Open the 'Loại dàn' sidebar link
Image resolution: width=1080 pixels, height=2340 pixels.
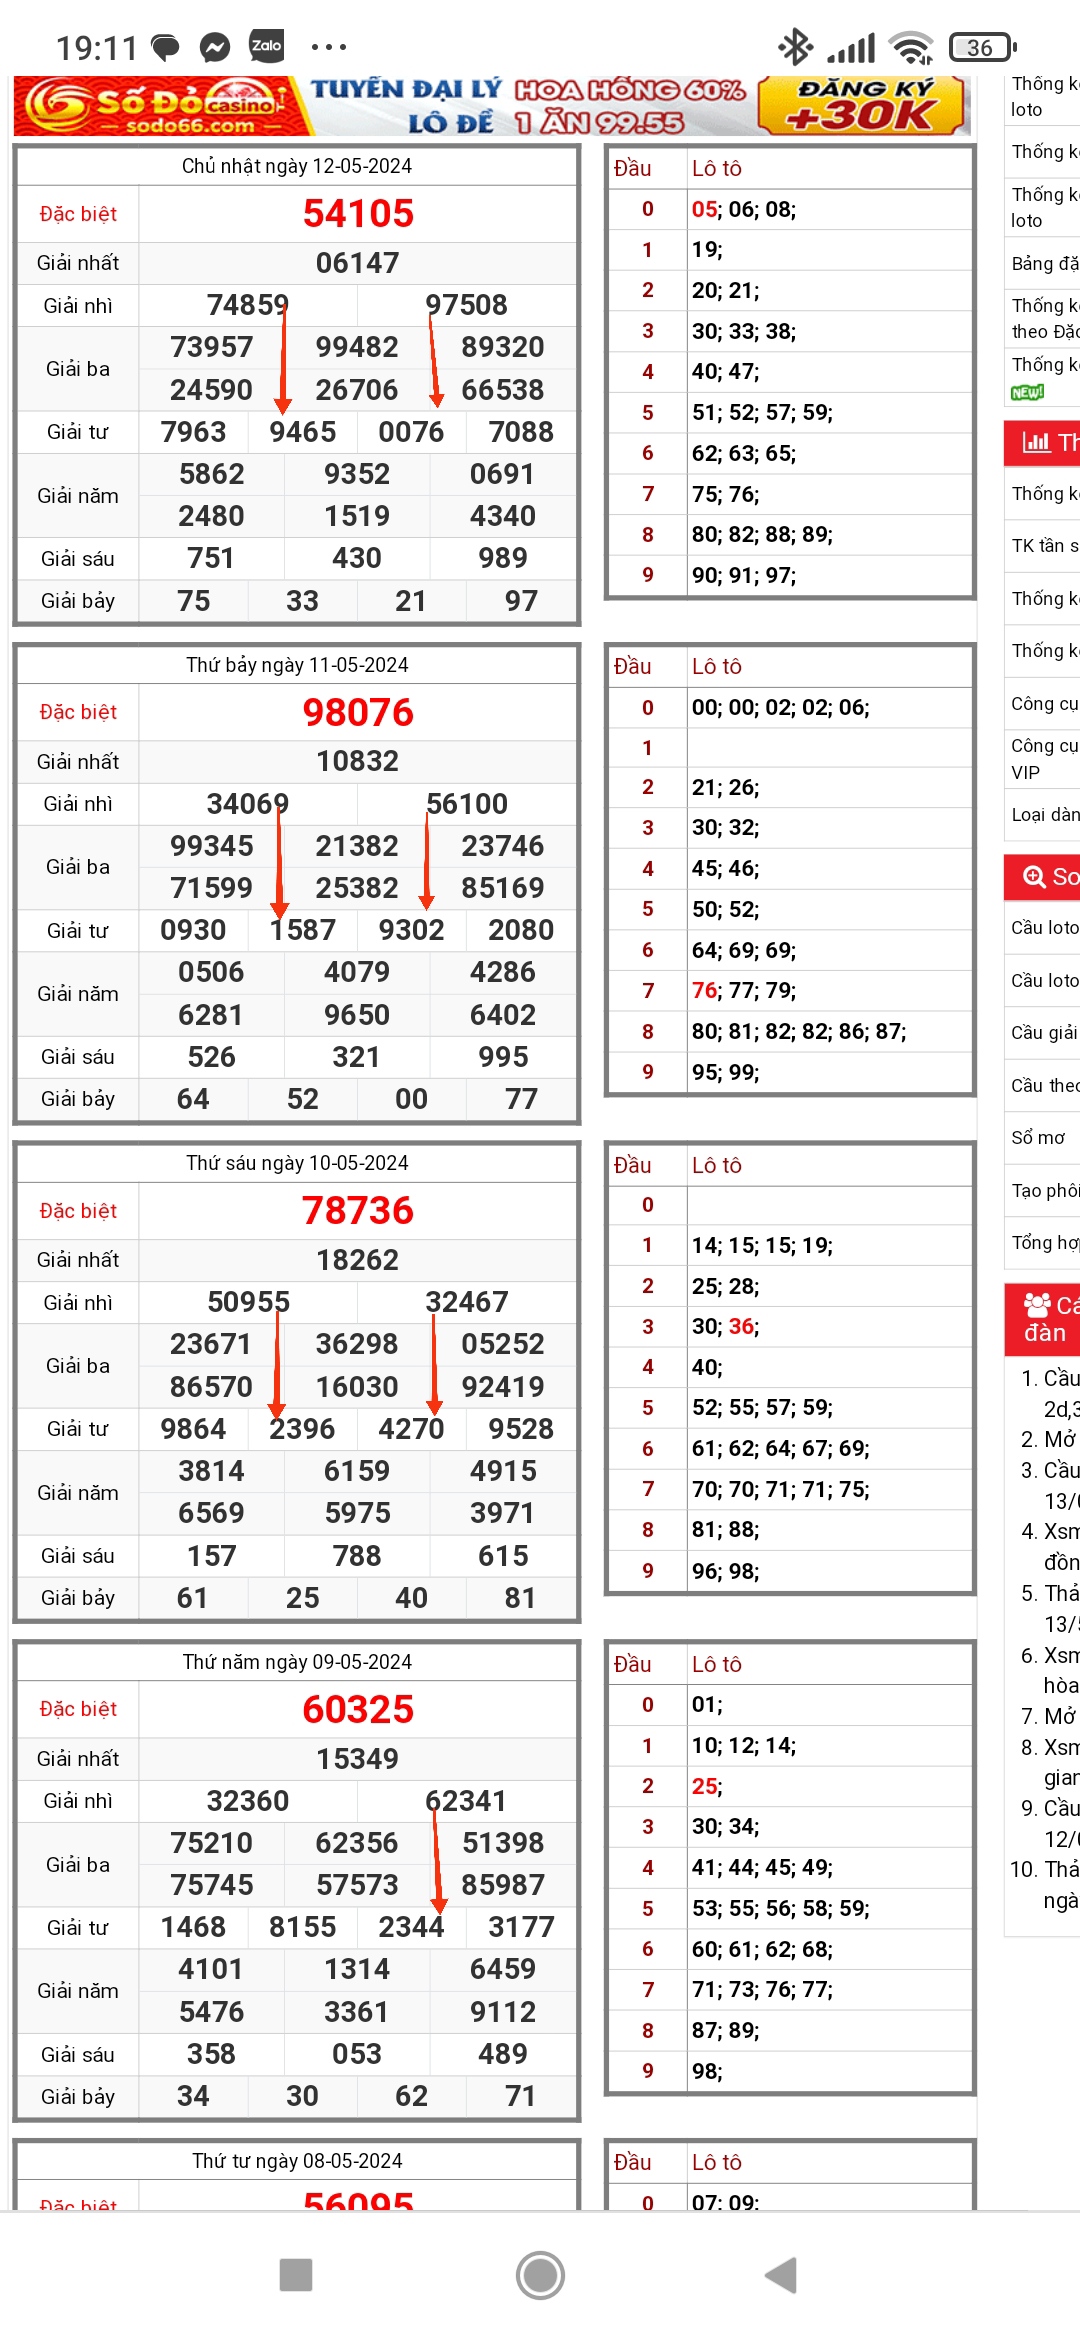click(x=1044, y=814)
